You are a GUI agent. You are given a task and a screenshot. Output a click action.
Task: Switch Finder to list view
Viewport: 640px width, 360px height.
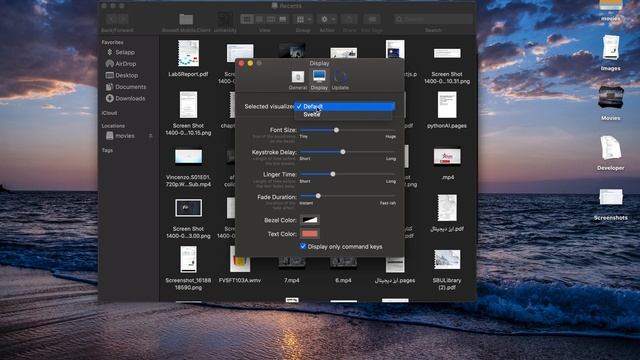[259, 19]
